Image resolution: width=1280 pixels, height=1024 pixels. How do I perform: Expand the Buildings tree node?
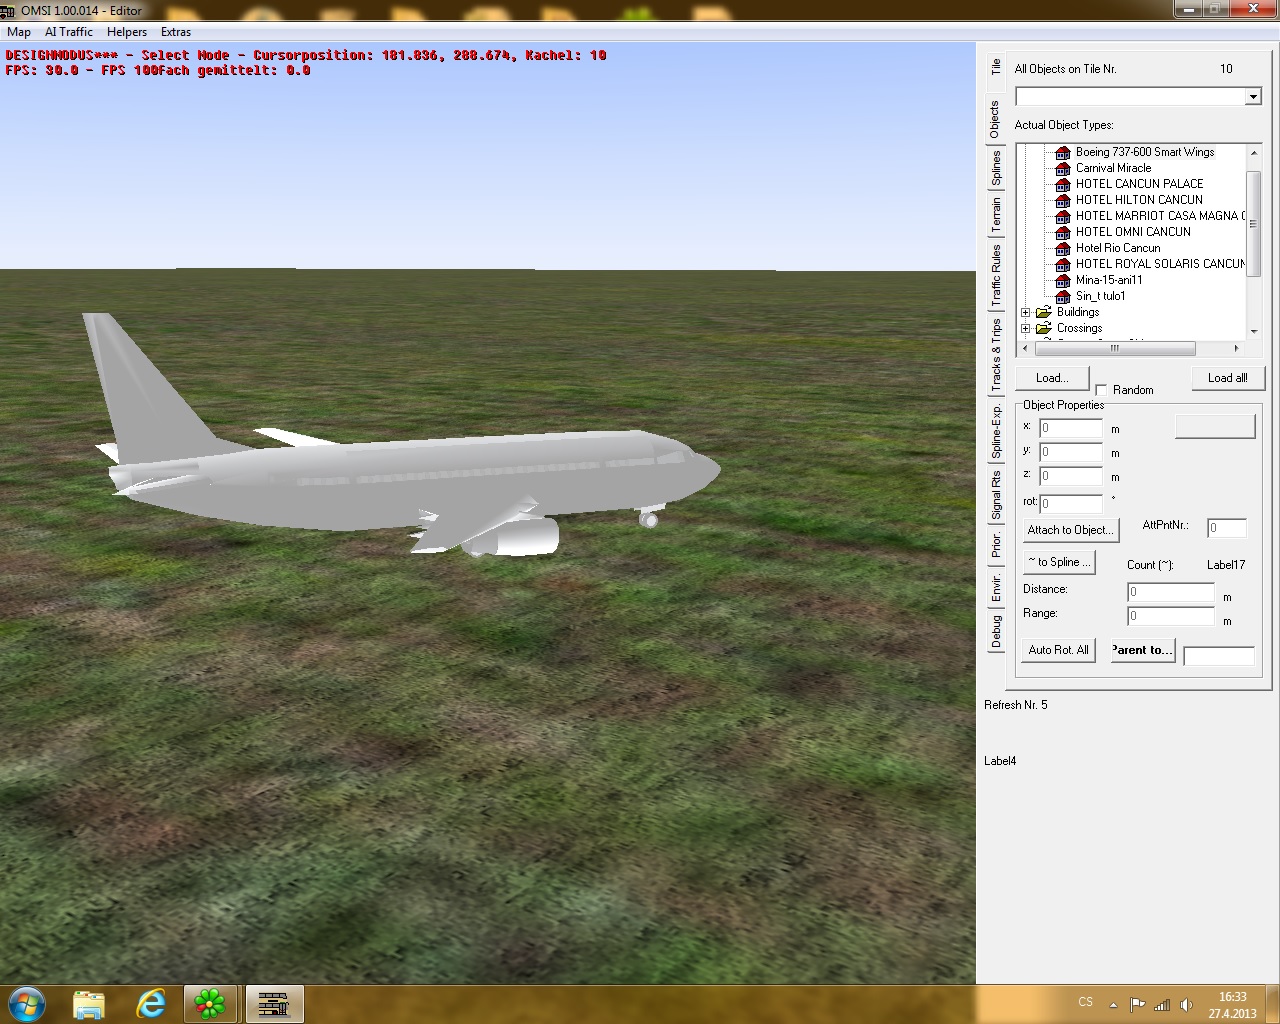point(1025,312)
